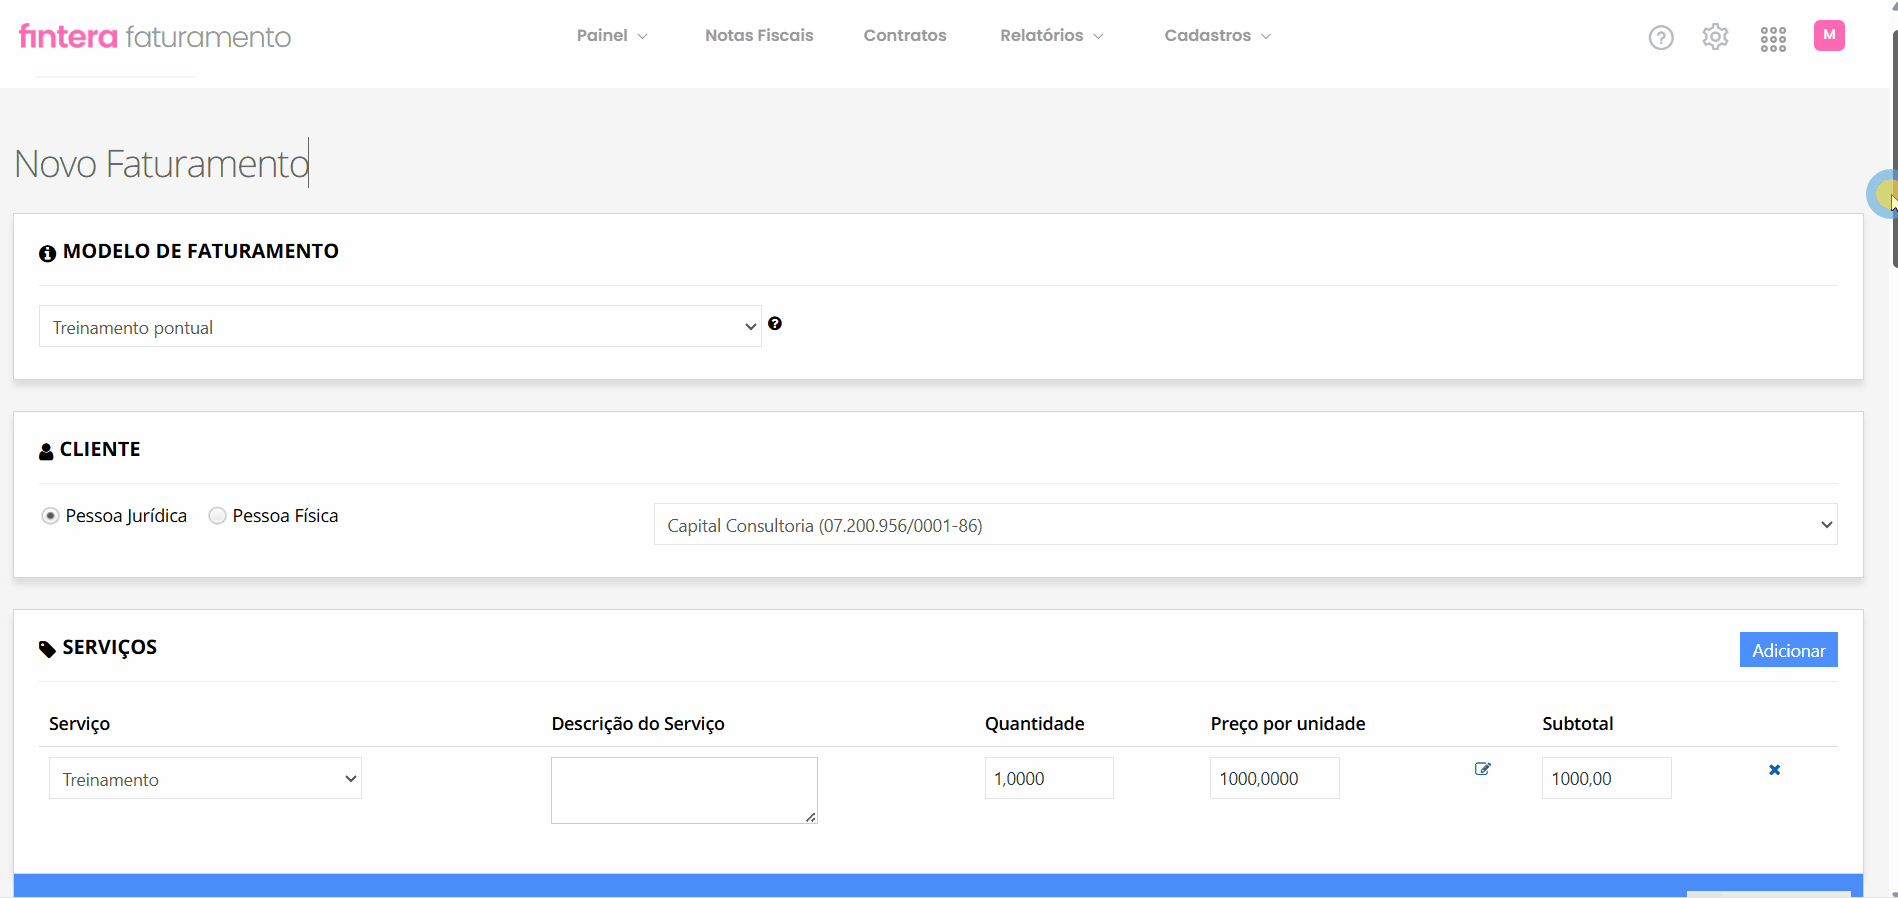Click the Descrição do Serviço text area
Image resolution: width=1898 pixels, height=898 pixels.
pyautogui.click(x=684, y=790)
